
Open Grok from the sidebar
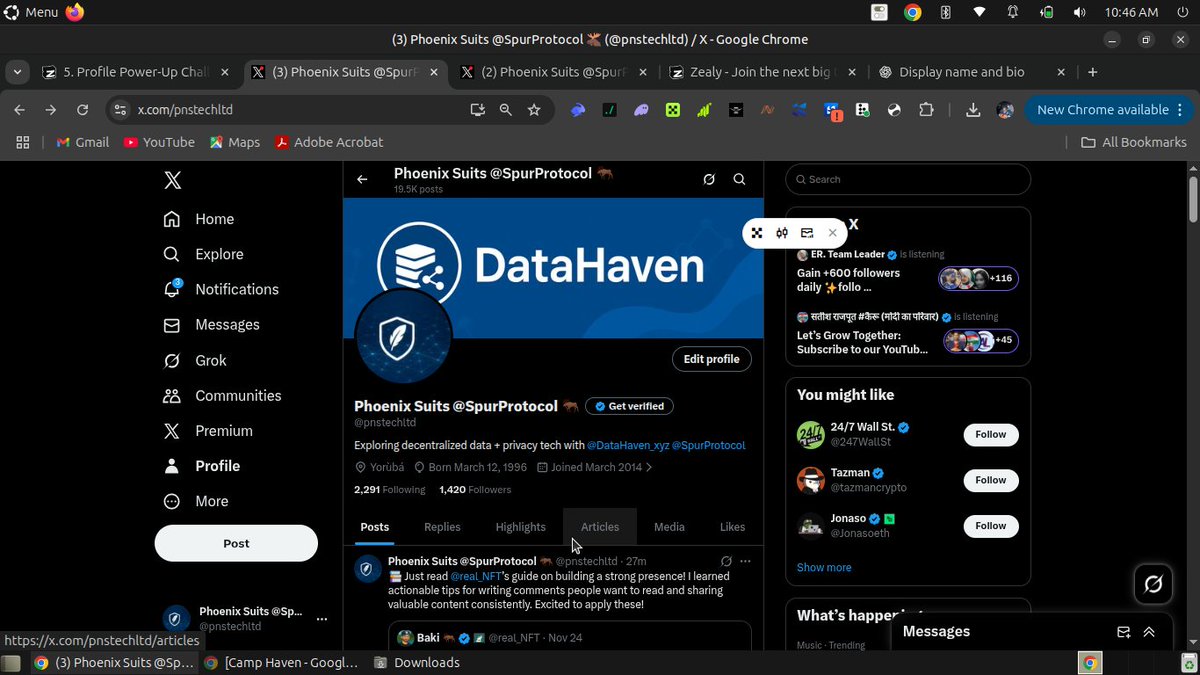pos(194,360)
